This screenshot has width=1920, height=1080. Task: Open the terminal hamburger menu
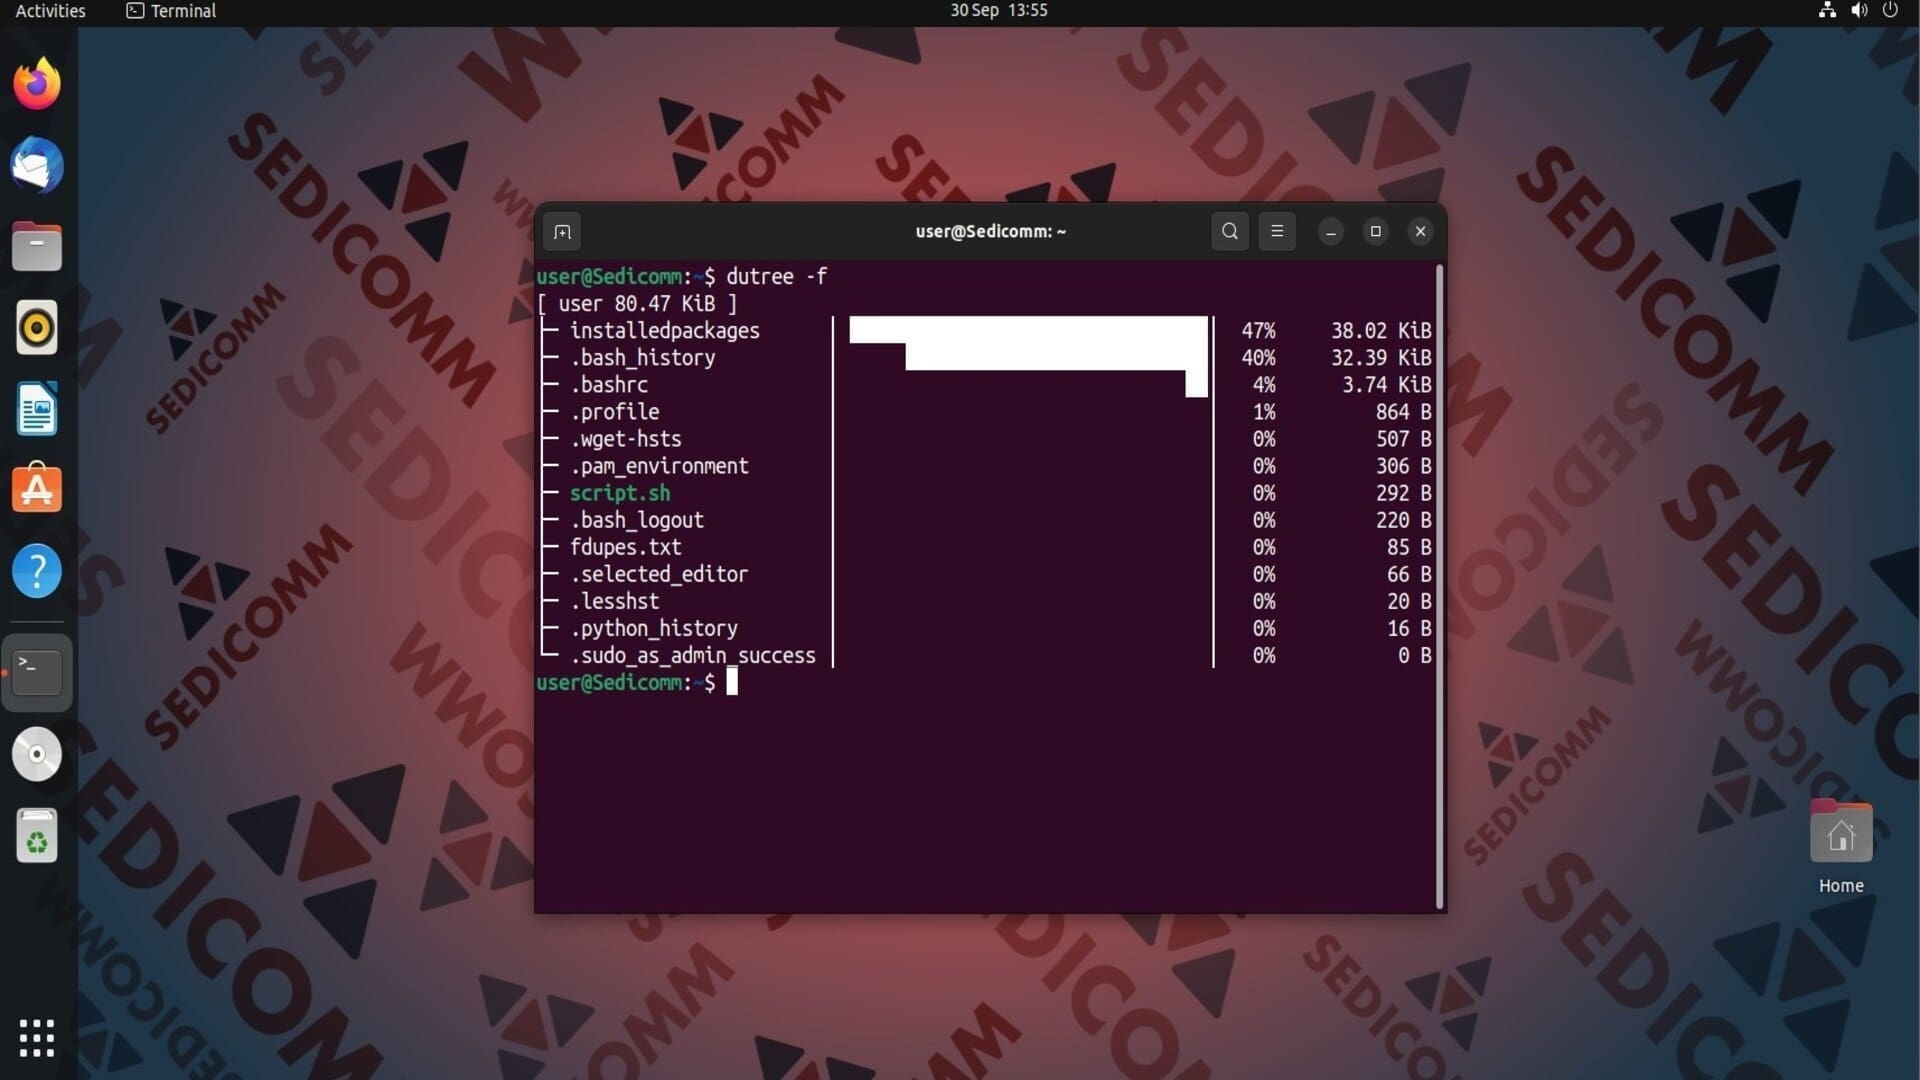[1277, 231]
